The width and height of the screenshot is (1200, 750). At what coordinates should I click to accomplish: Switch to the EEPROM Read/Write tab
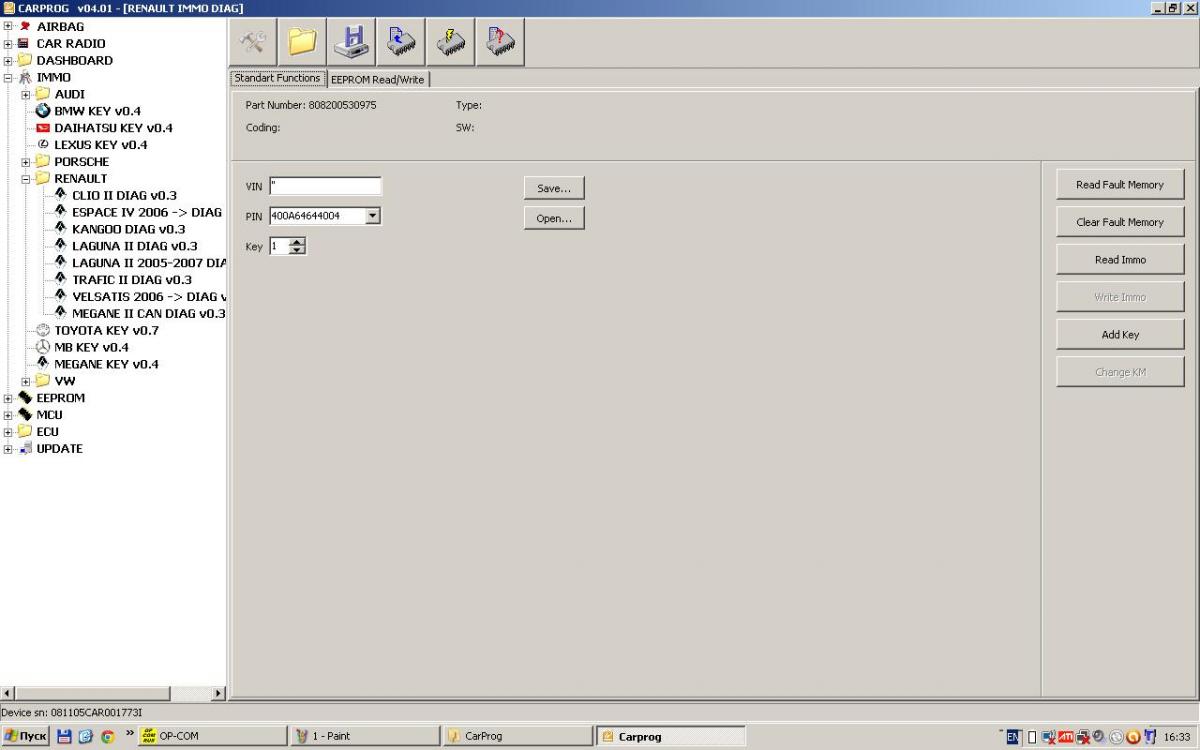coord(377,79)
